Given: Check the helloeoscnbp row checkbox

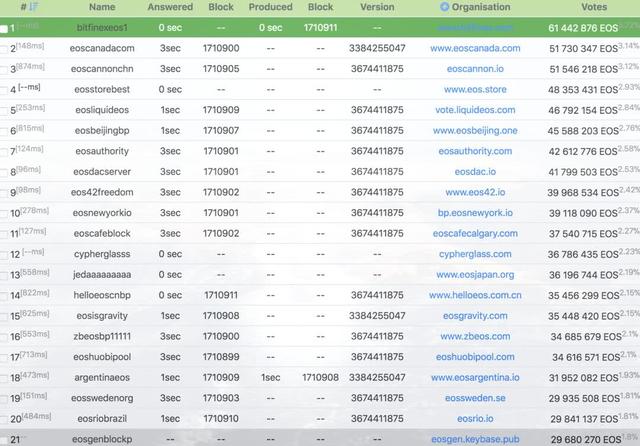Looking at the screenshot, I should [4, 296].
